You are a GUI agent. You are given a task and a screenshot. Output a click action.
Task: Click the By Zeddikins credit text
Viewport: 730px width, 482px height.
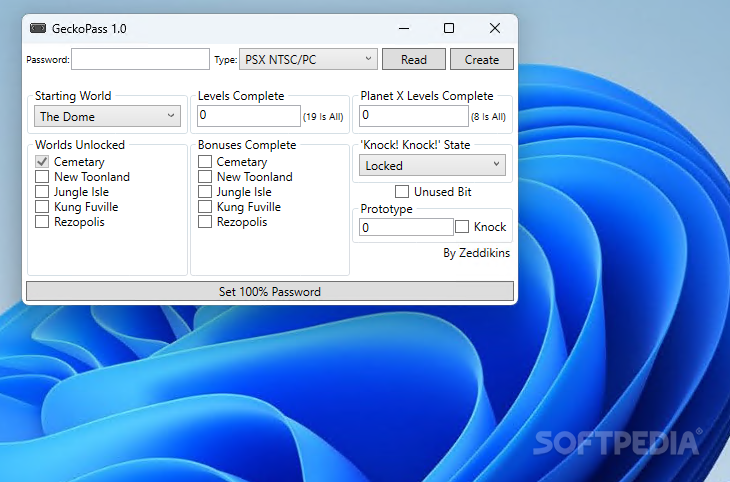[476, 253]
